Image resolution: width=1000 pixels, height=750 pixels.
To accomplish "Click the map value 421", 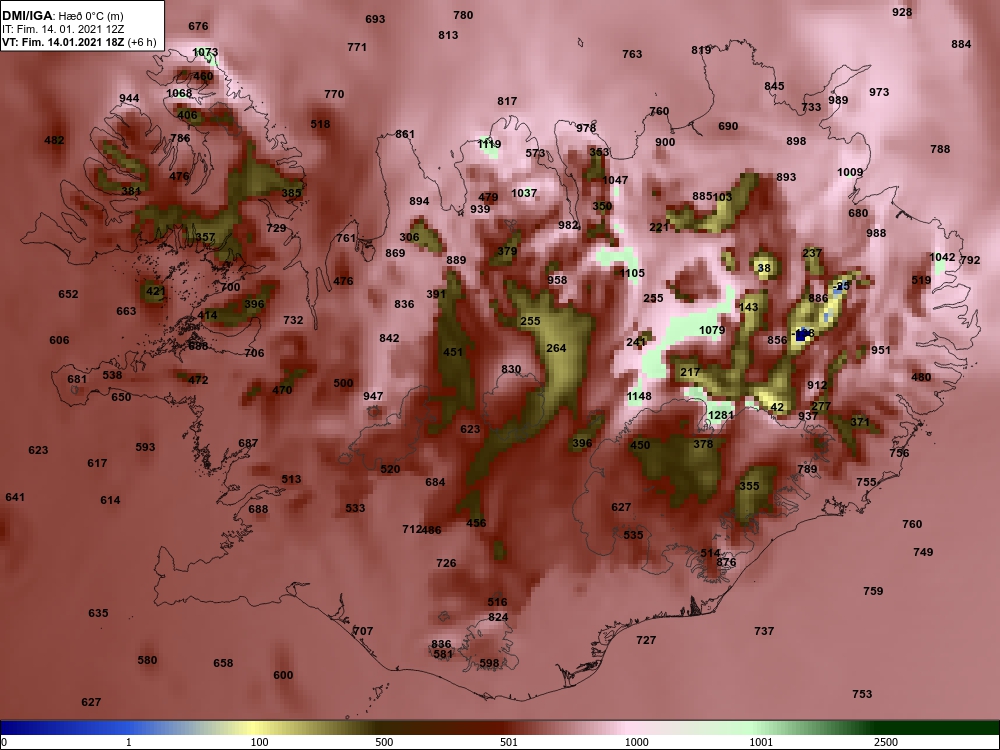I will [x=156, y=291].
